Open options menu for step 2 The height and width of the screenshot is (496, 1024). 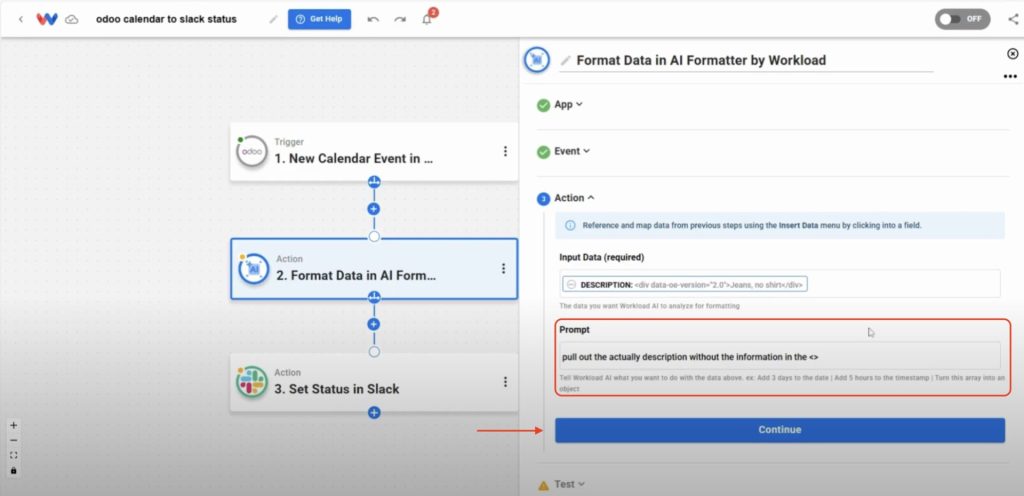pyautogui.click(x=504, y=268)
